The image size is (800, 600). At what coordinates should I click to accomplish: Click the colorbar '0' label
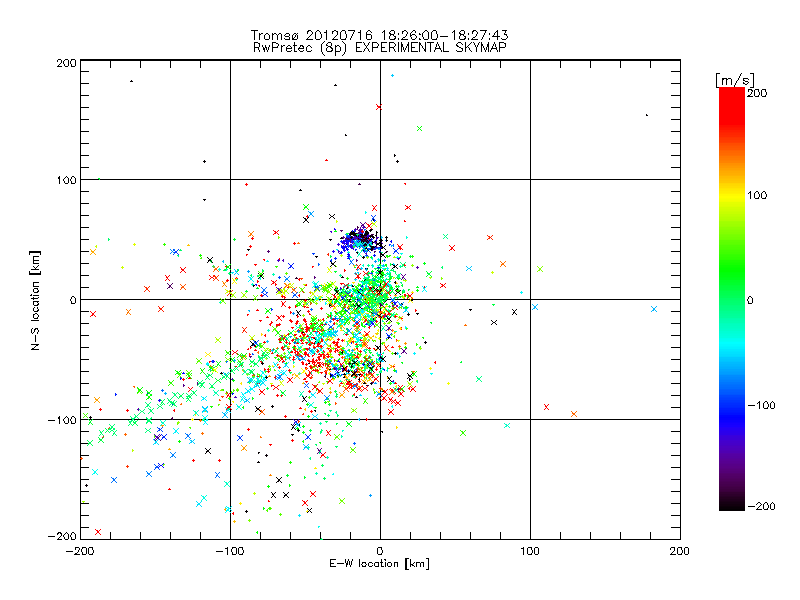750,300
